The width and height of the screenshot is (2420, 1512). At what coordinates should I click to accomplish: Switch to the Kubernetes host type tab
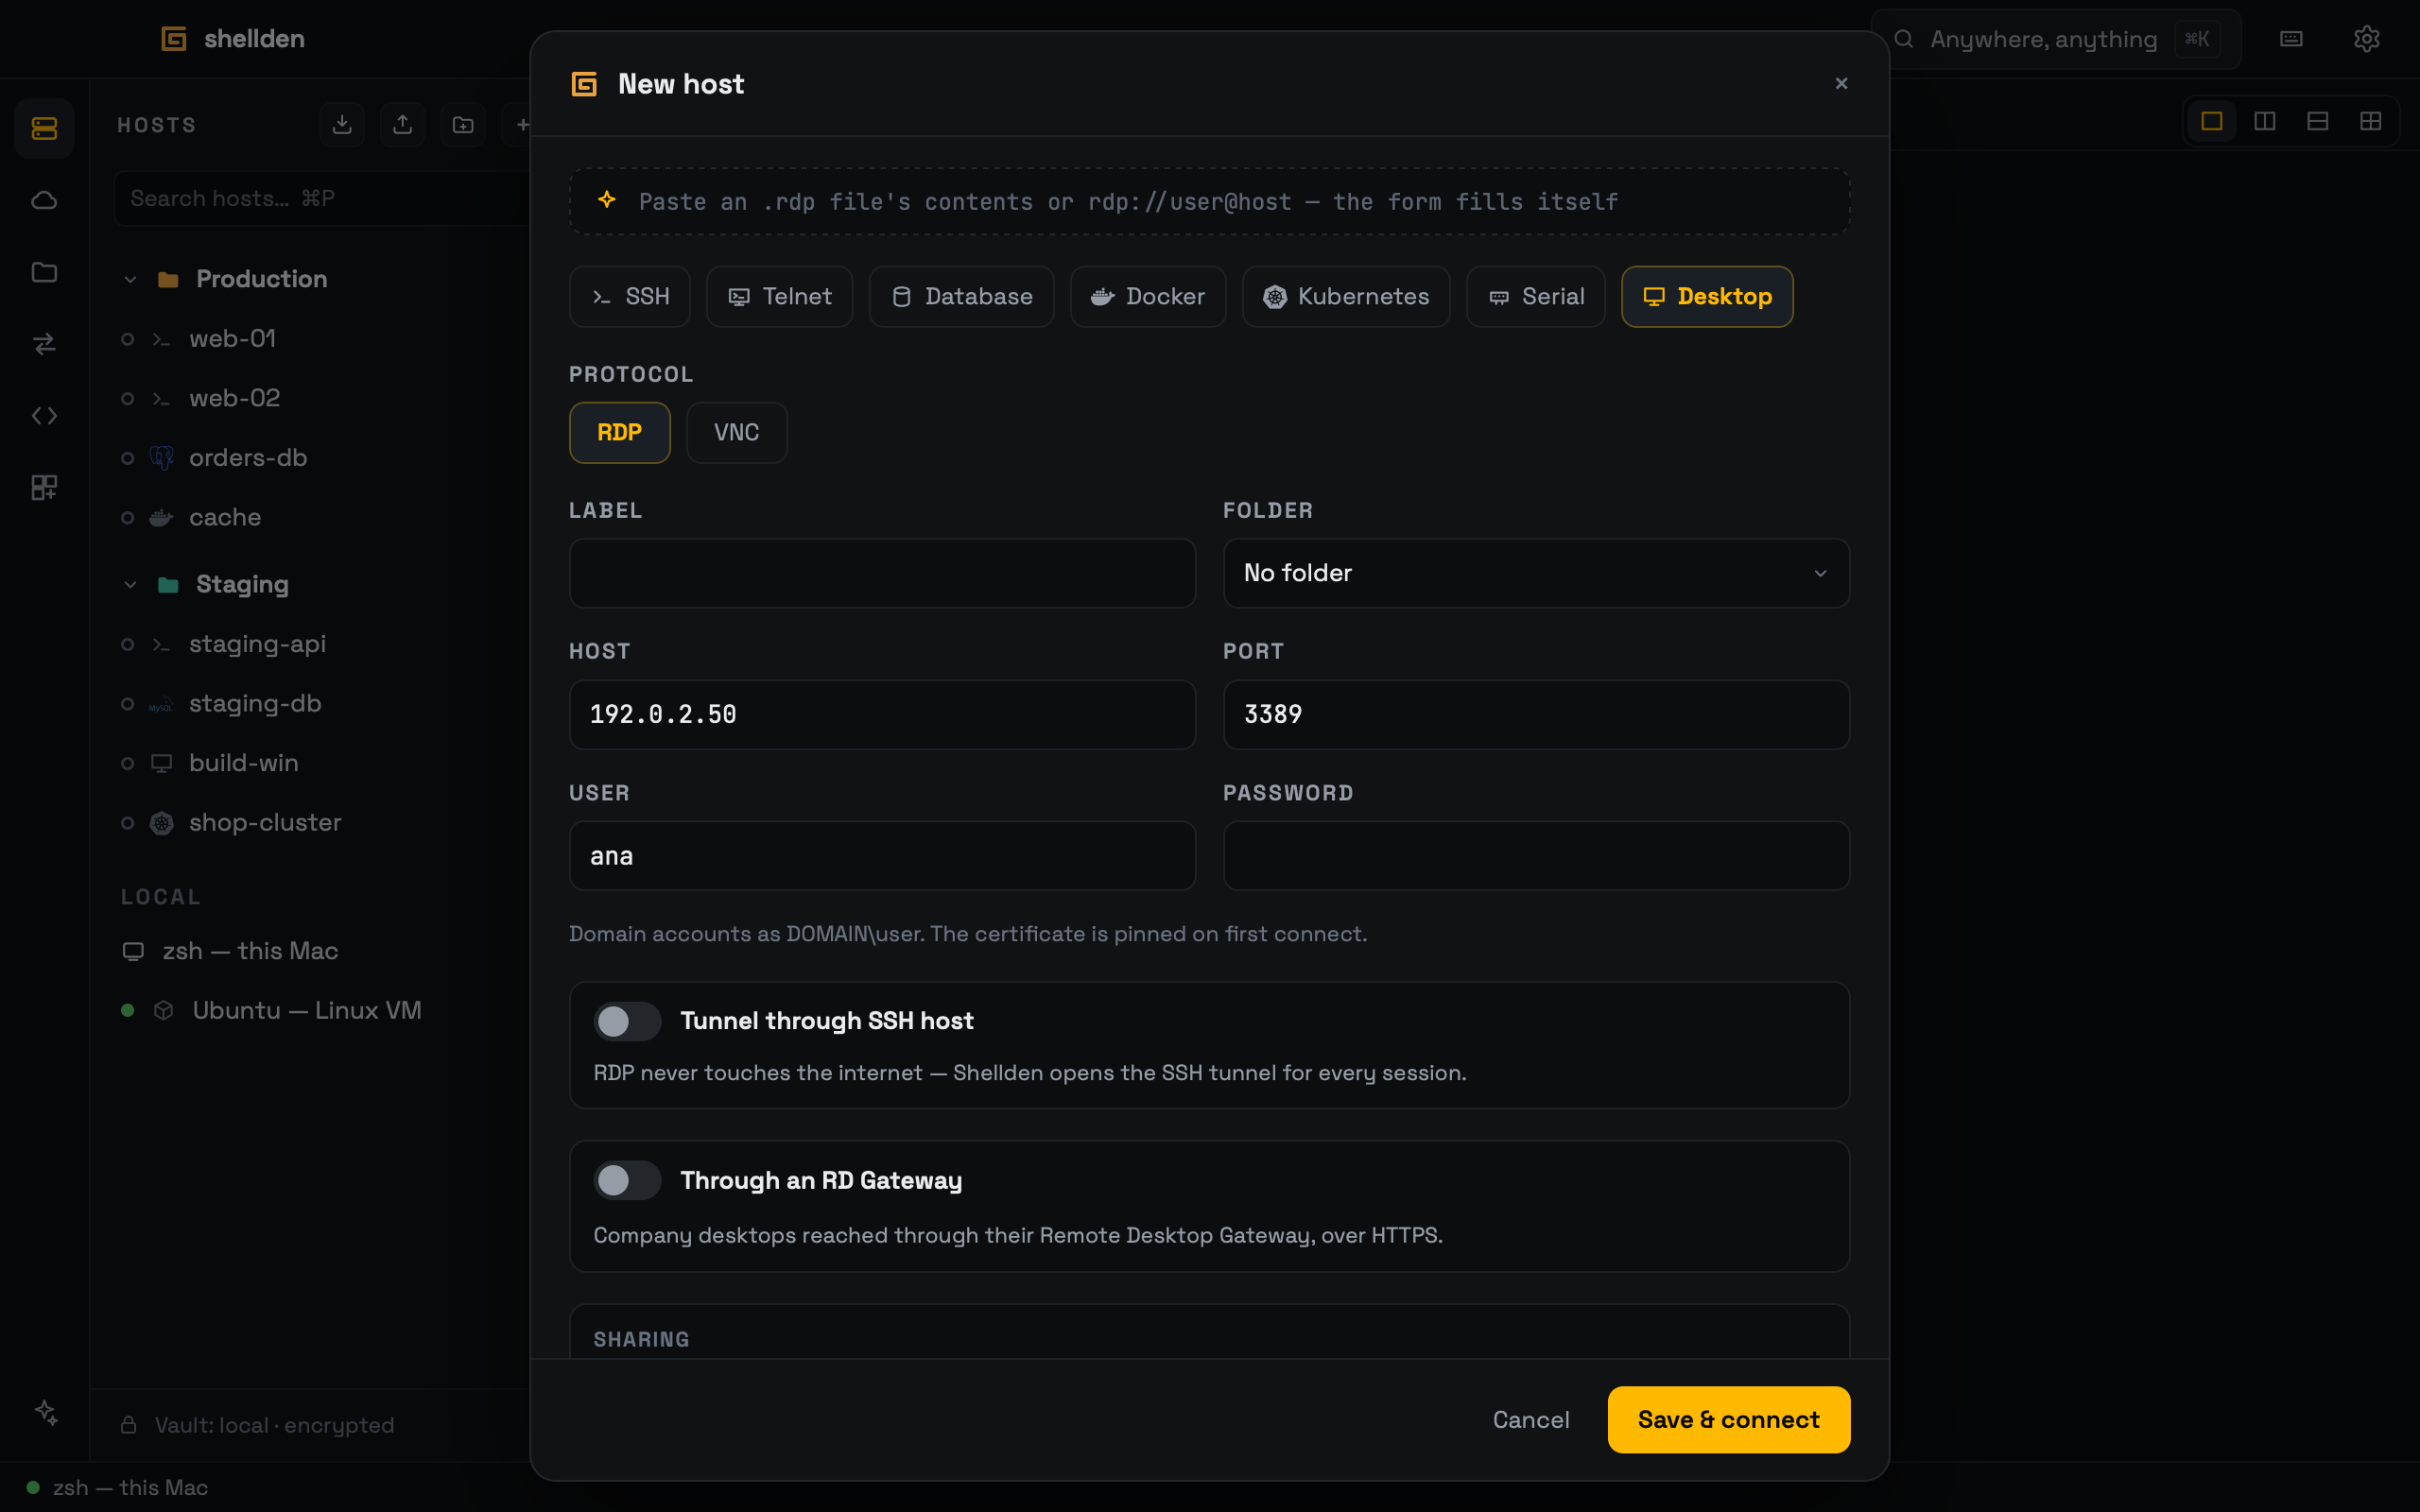point(1346,296)
